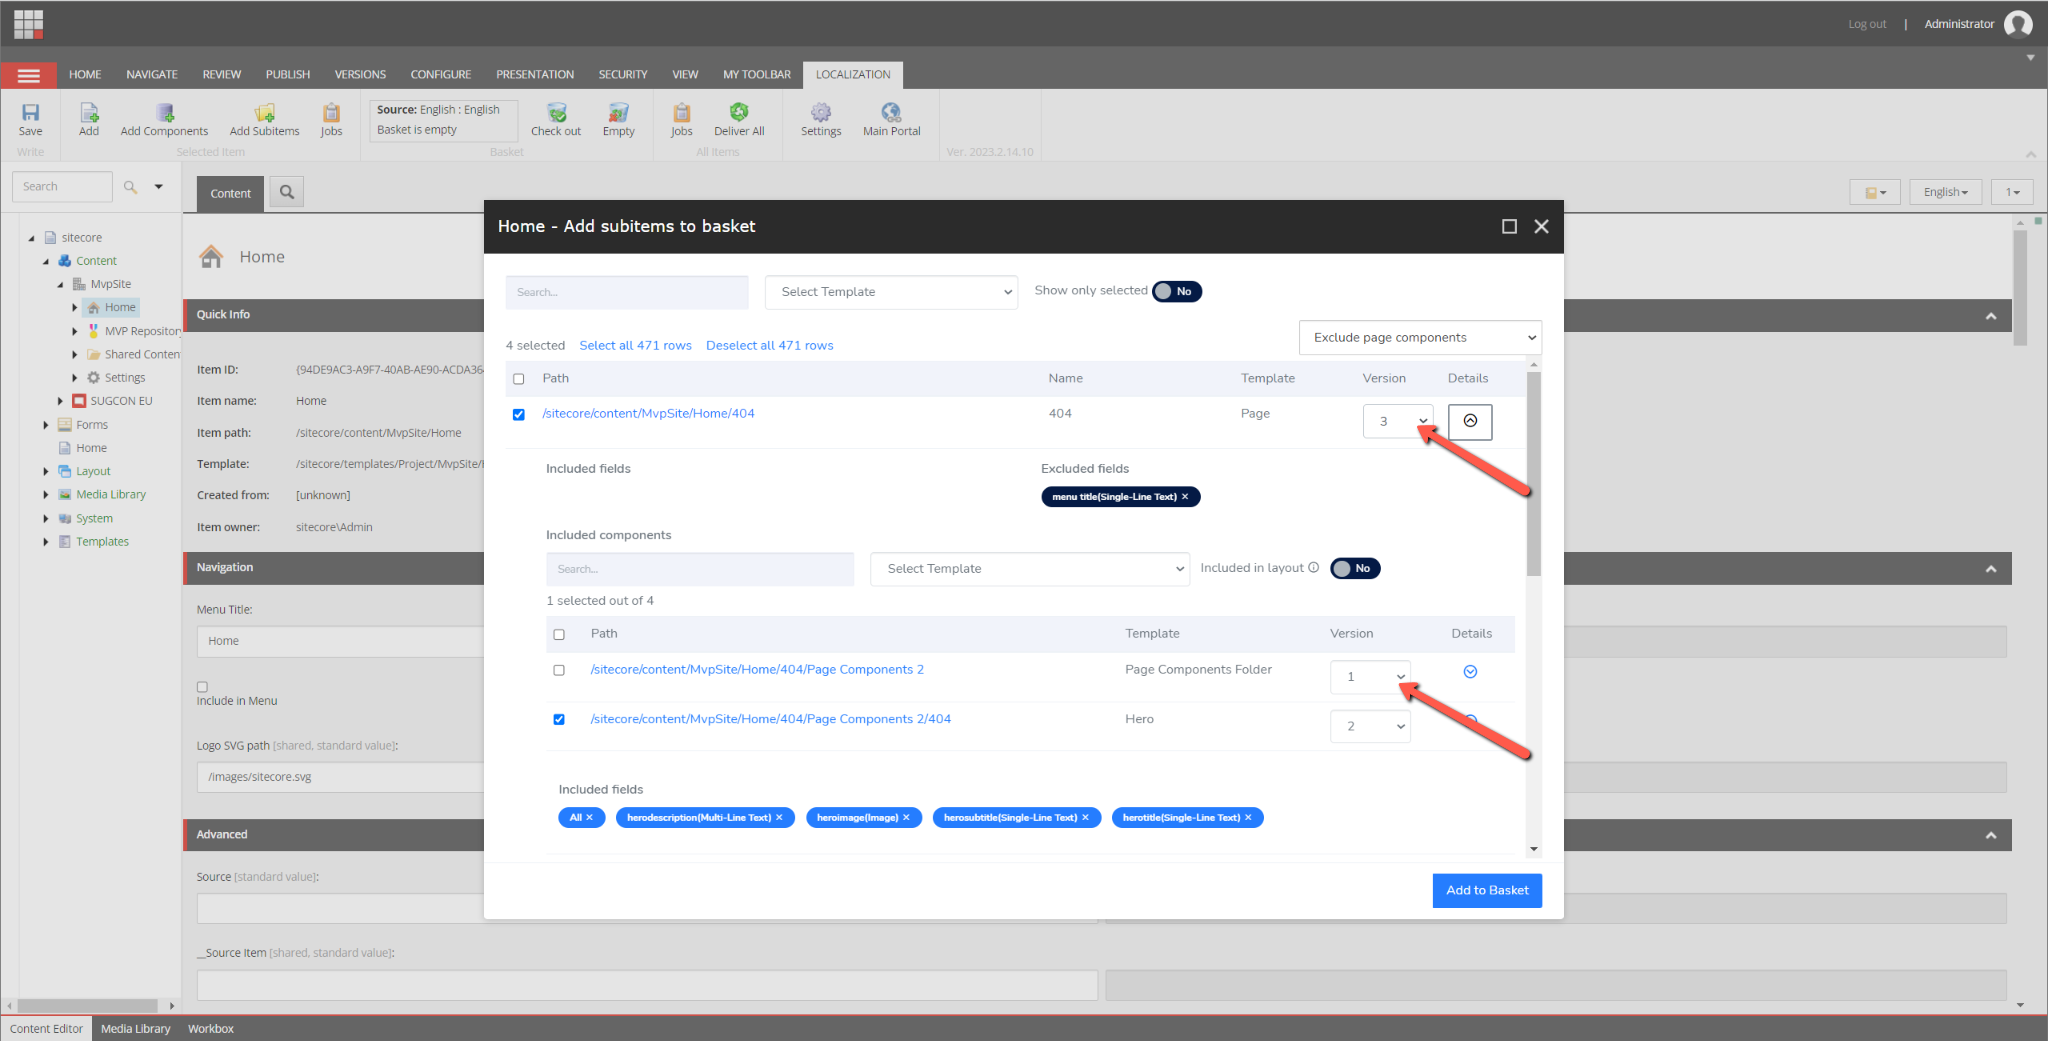
Task: Click the Log out link
Action: point(1867,24)
